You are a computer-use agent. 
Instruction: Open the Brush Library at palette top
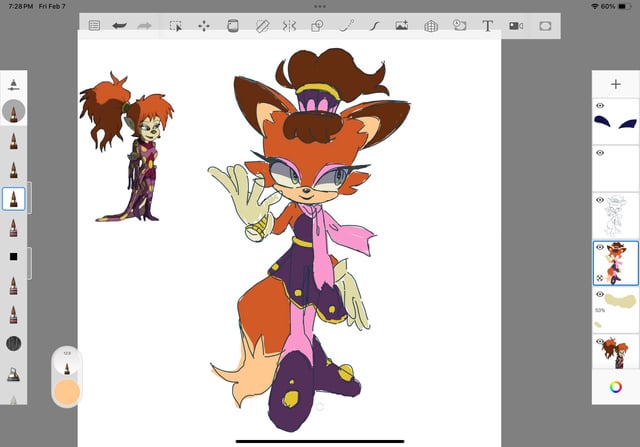tap(13, 85)
